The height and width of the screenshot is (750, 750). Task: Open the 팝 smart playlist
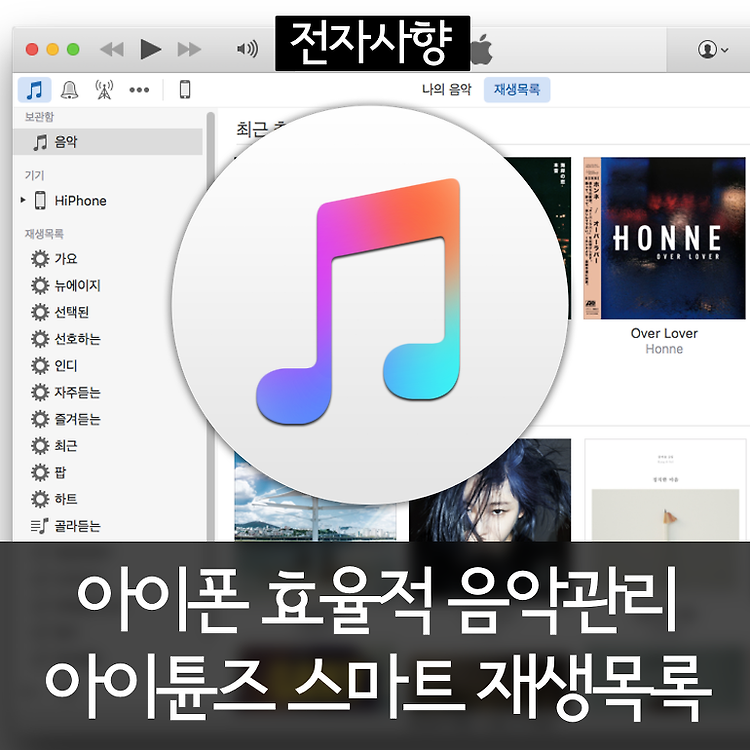60,473
